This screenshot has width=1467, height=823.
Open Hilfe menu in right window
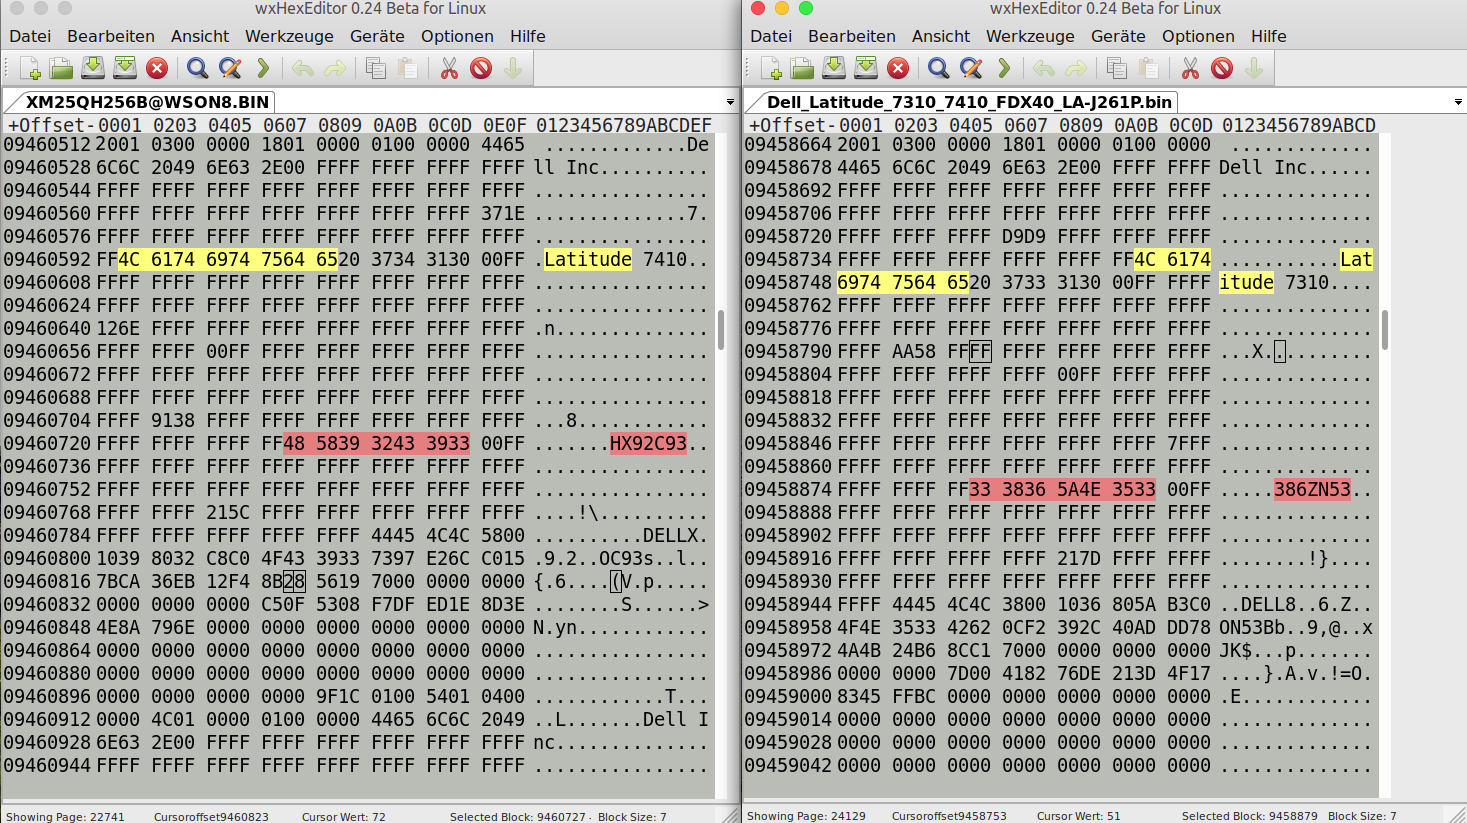[1269, 36]
